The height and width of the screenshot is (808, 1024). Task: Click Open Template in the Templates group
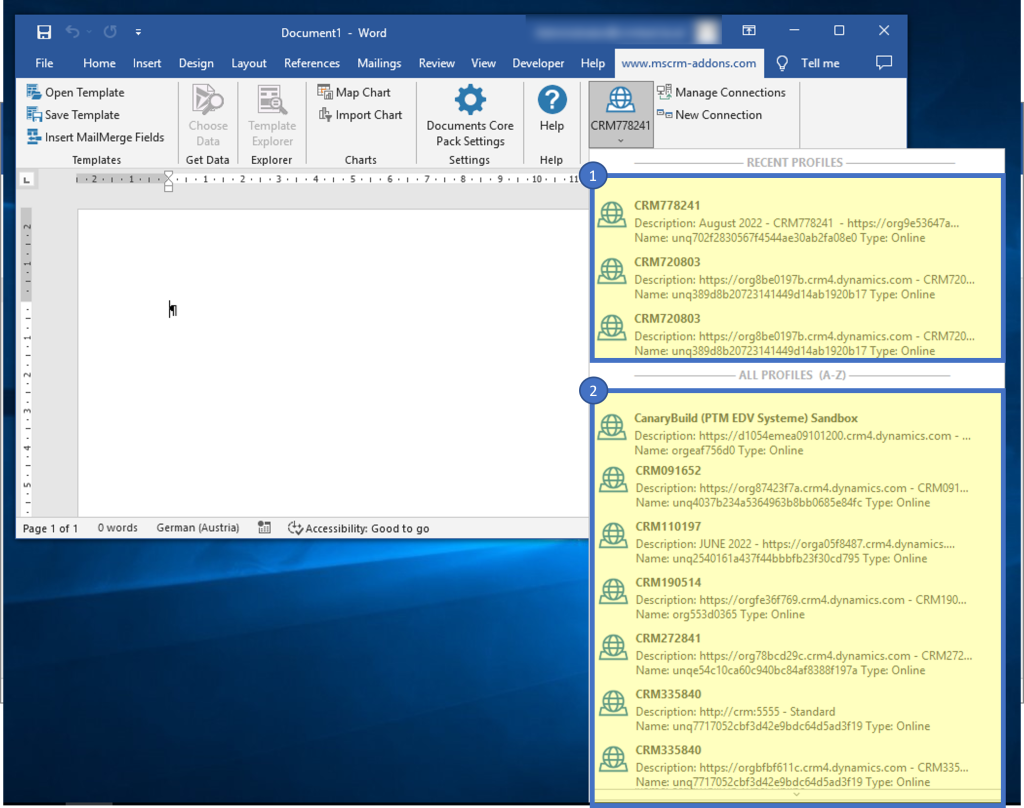[x=75, y=92]
